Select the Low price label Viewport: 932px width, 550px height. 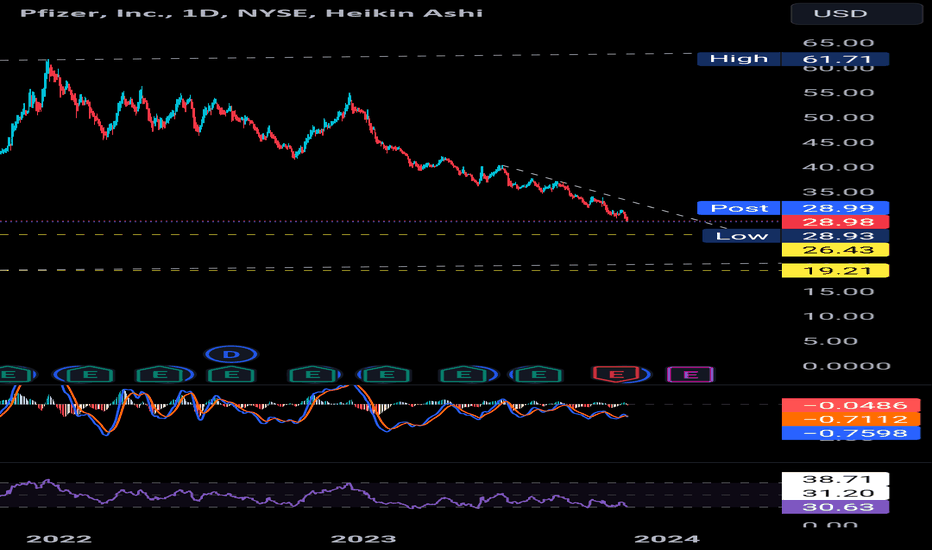tap(741, 236)
